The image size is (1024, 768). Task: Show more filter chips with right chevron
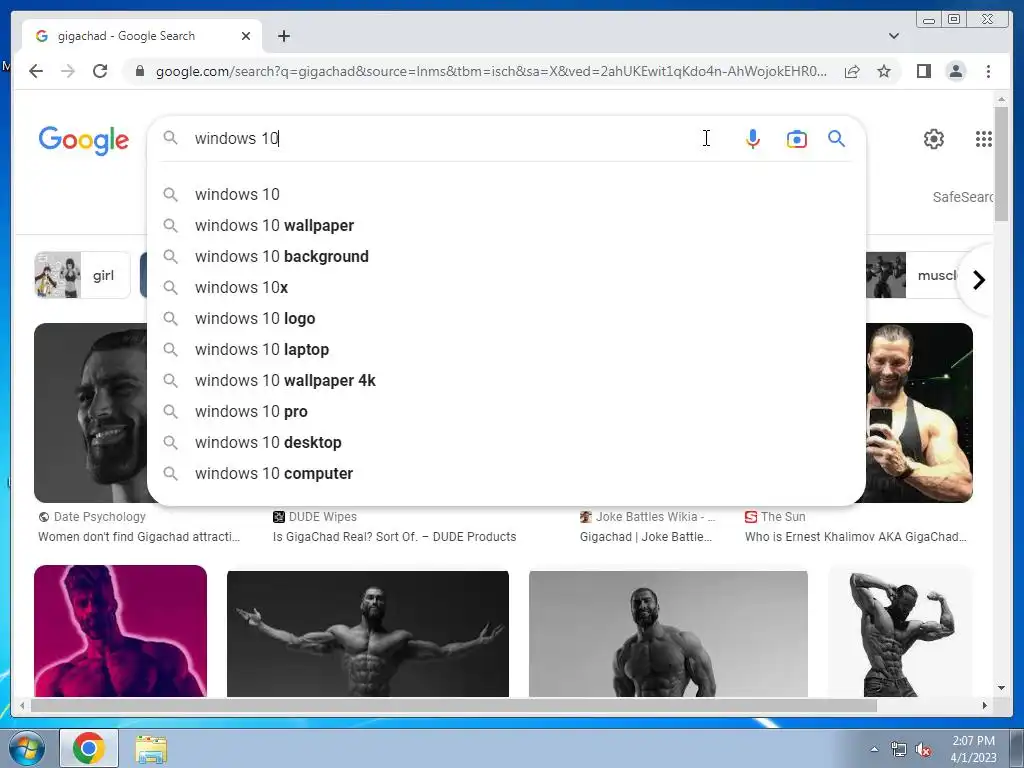click(978, 280)
